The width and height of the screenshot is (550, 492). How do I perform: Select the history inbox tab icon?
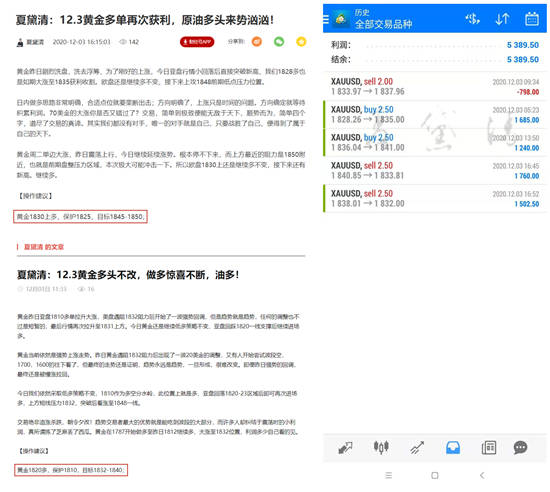click(x=453, y=447)
